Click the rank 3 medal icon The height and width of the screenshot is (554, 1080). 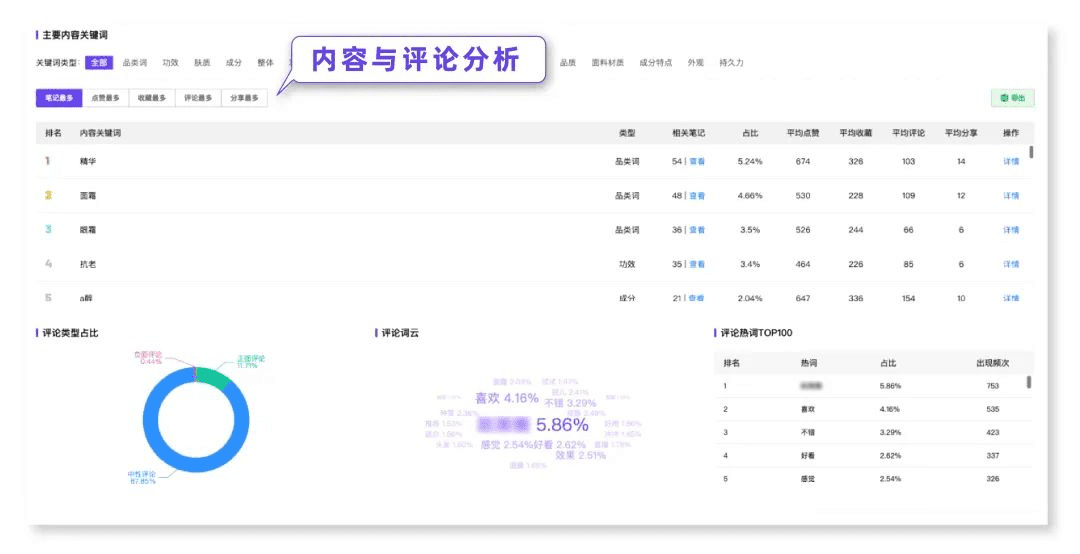click(x=48, y=229)
